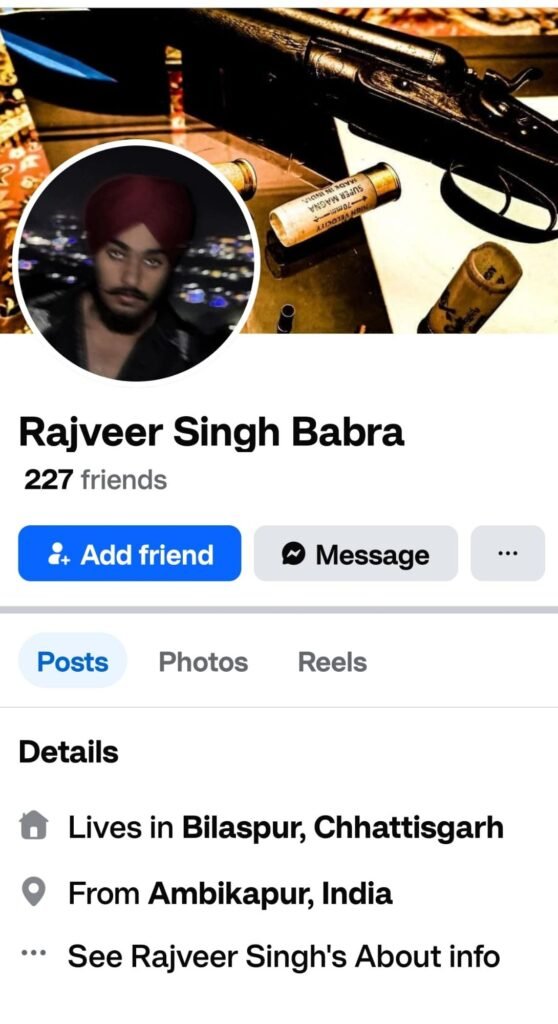Switch to the Photos tab
The height and width of the screenshot is (1024, 558).
tap(203, 662)
